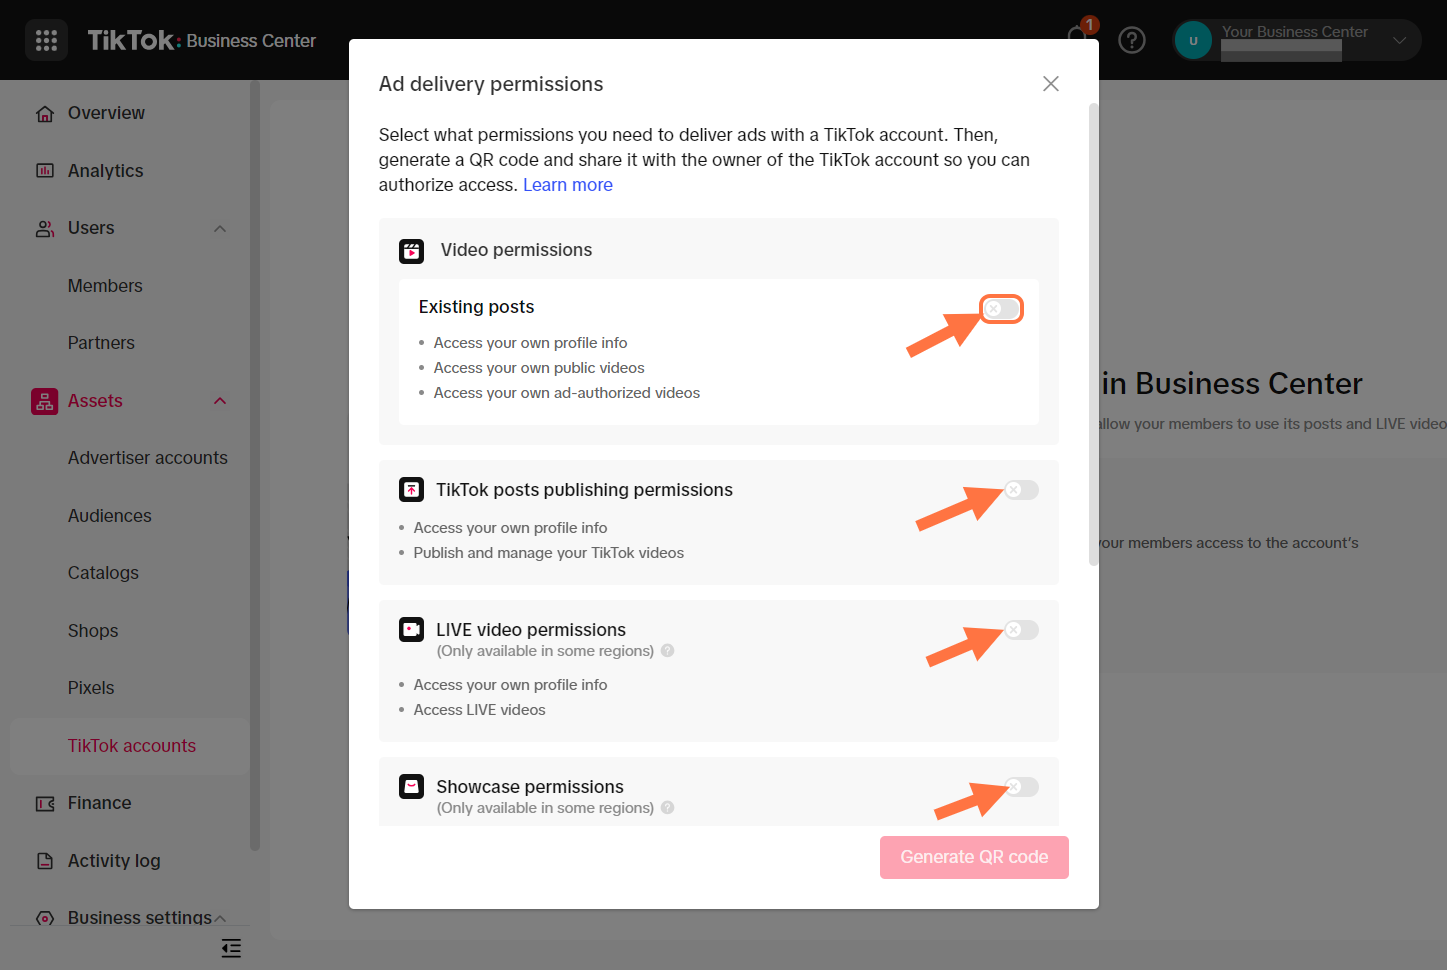Click the LIVE video permissions icon
This screenshot has height=970, width=1447.
point(411,629)
